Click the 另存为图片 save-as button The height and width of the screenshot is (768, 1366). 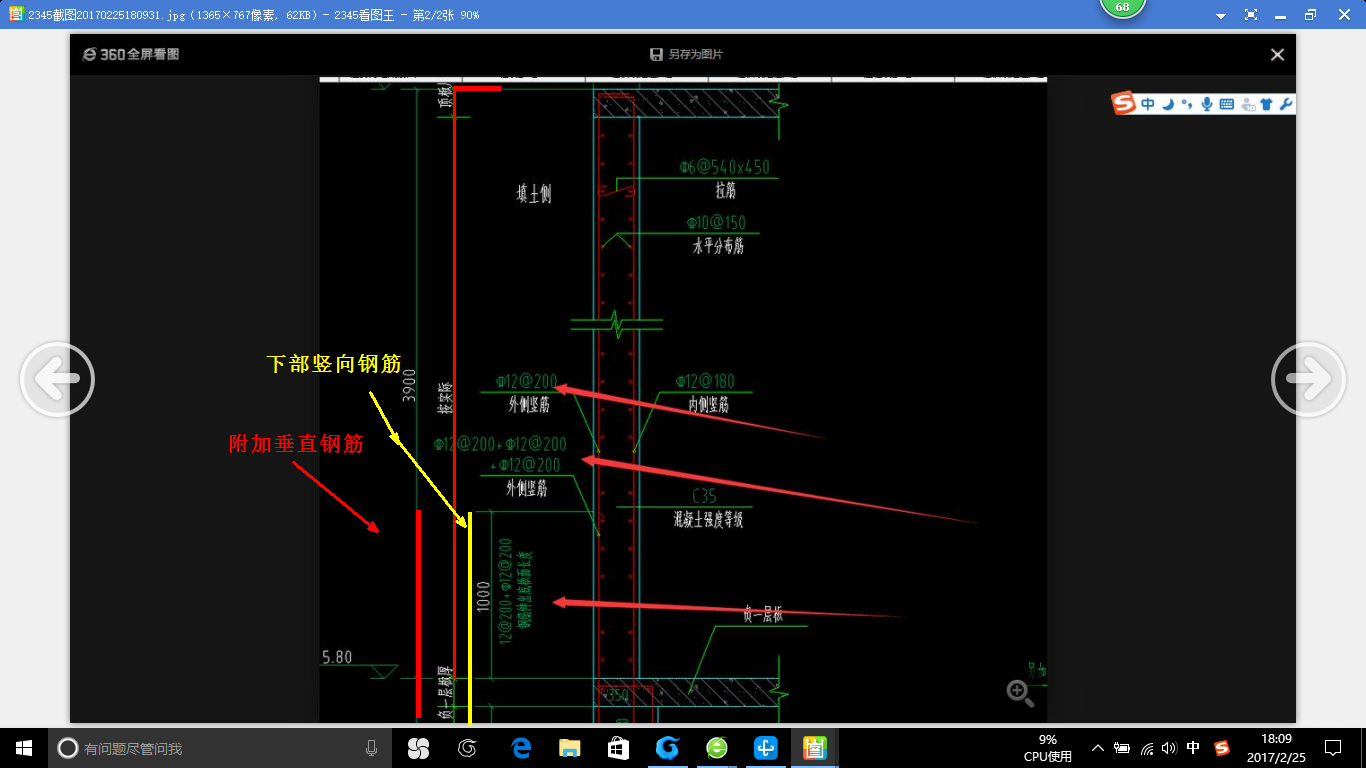pos(686,54)
